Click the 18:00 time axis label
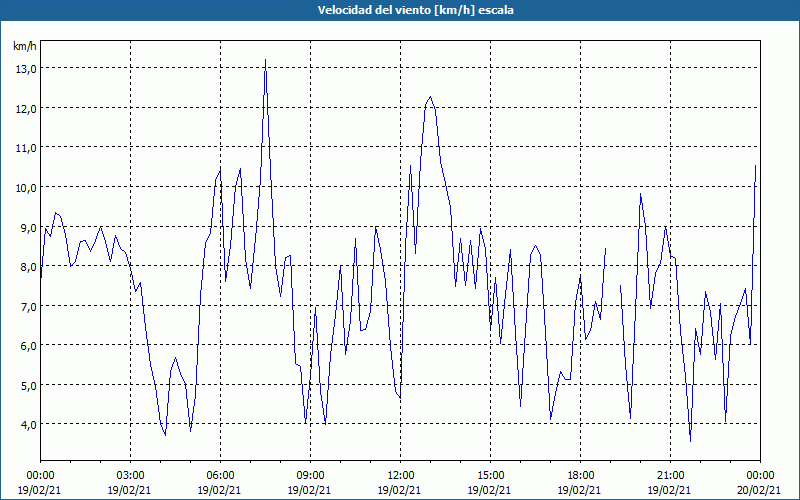 tap(580, 476)
